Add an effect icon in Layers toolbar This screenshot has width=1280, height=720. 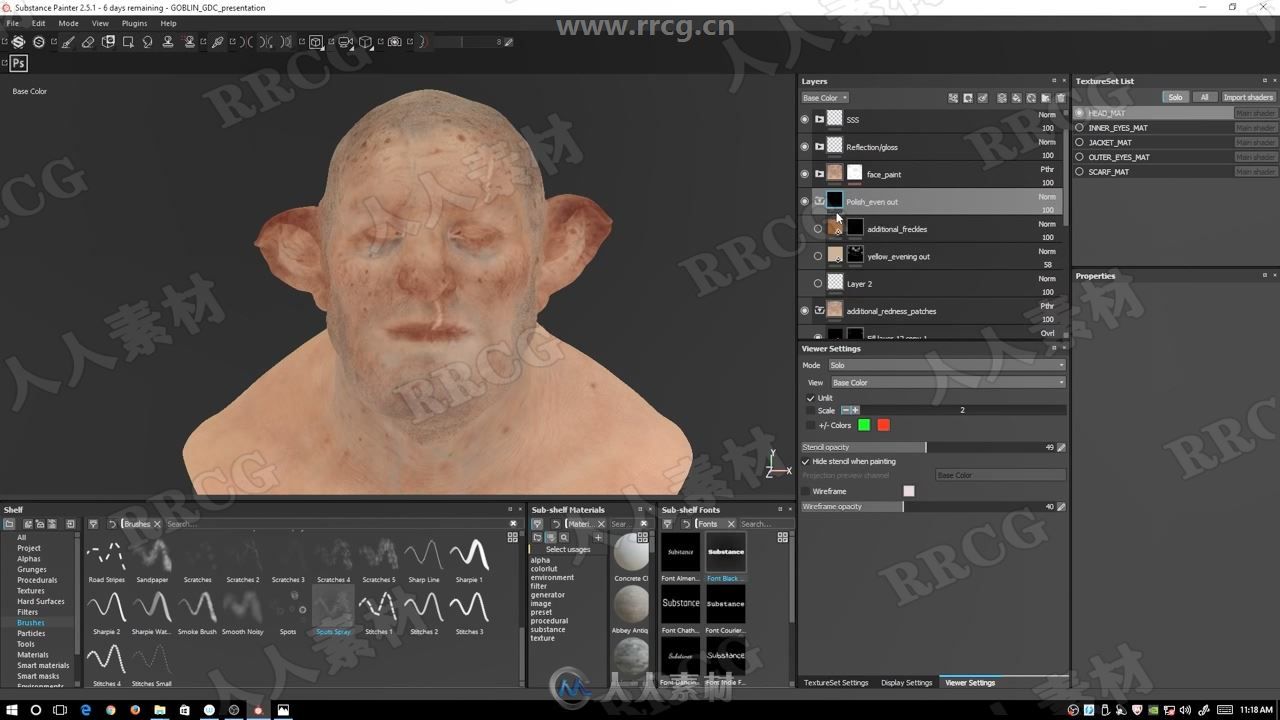pyautogui.click(x=953, y=98)
